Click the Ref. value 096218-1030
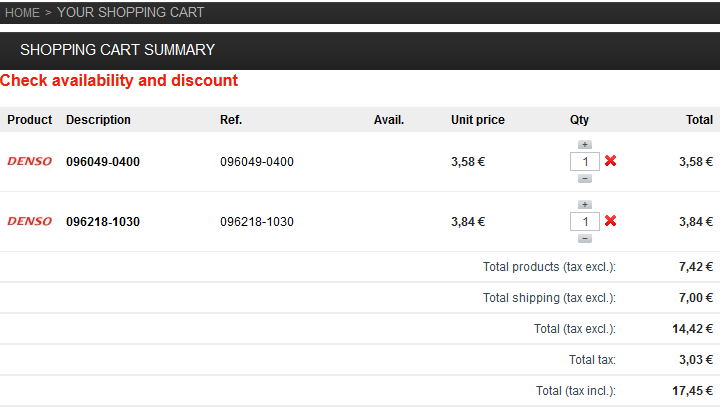The width and height of the screenshot is (728, 408). point(257,222)
